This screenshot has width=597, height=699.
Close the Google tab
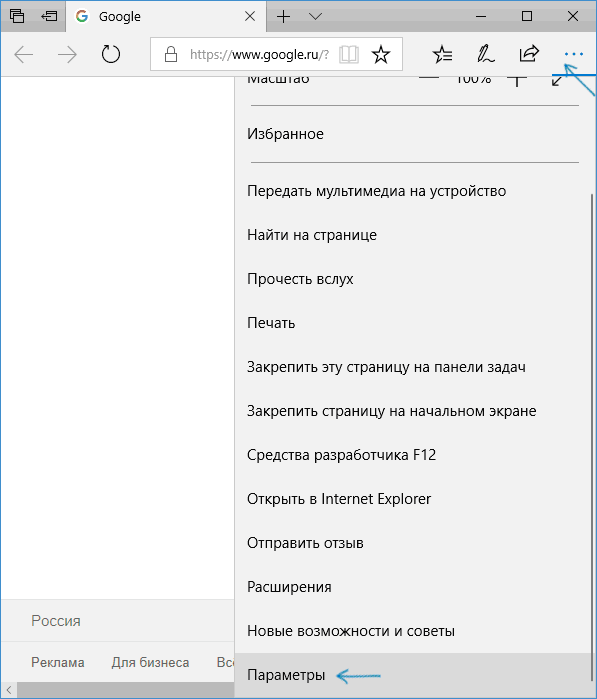pyautogui.click(x=250, y=16)
